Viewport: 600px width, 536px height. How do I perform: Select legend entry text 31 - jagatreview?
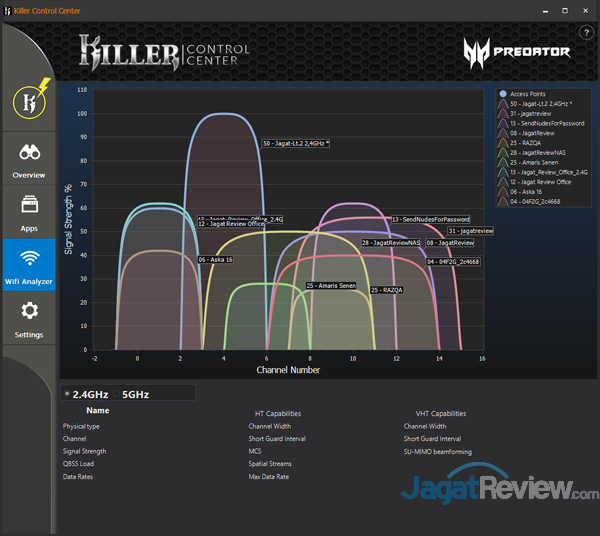click(x=530, y=114)
